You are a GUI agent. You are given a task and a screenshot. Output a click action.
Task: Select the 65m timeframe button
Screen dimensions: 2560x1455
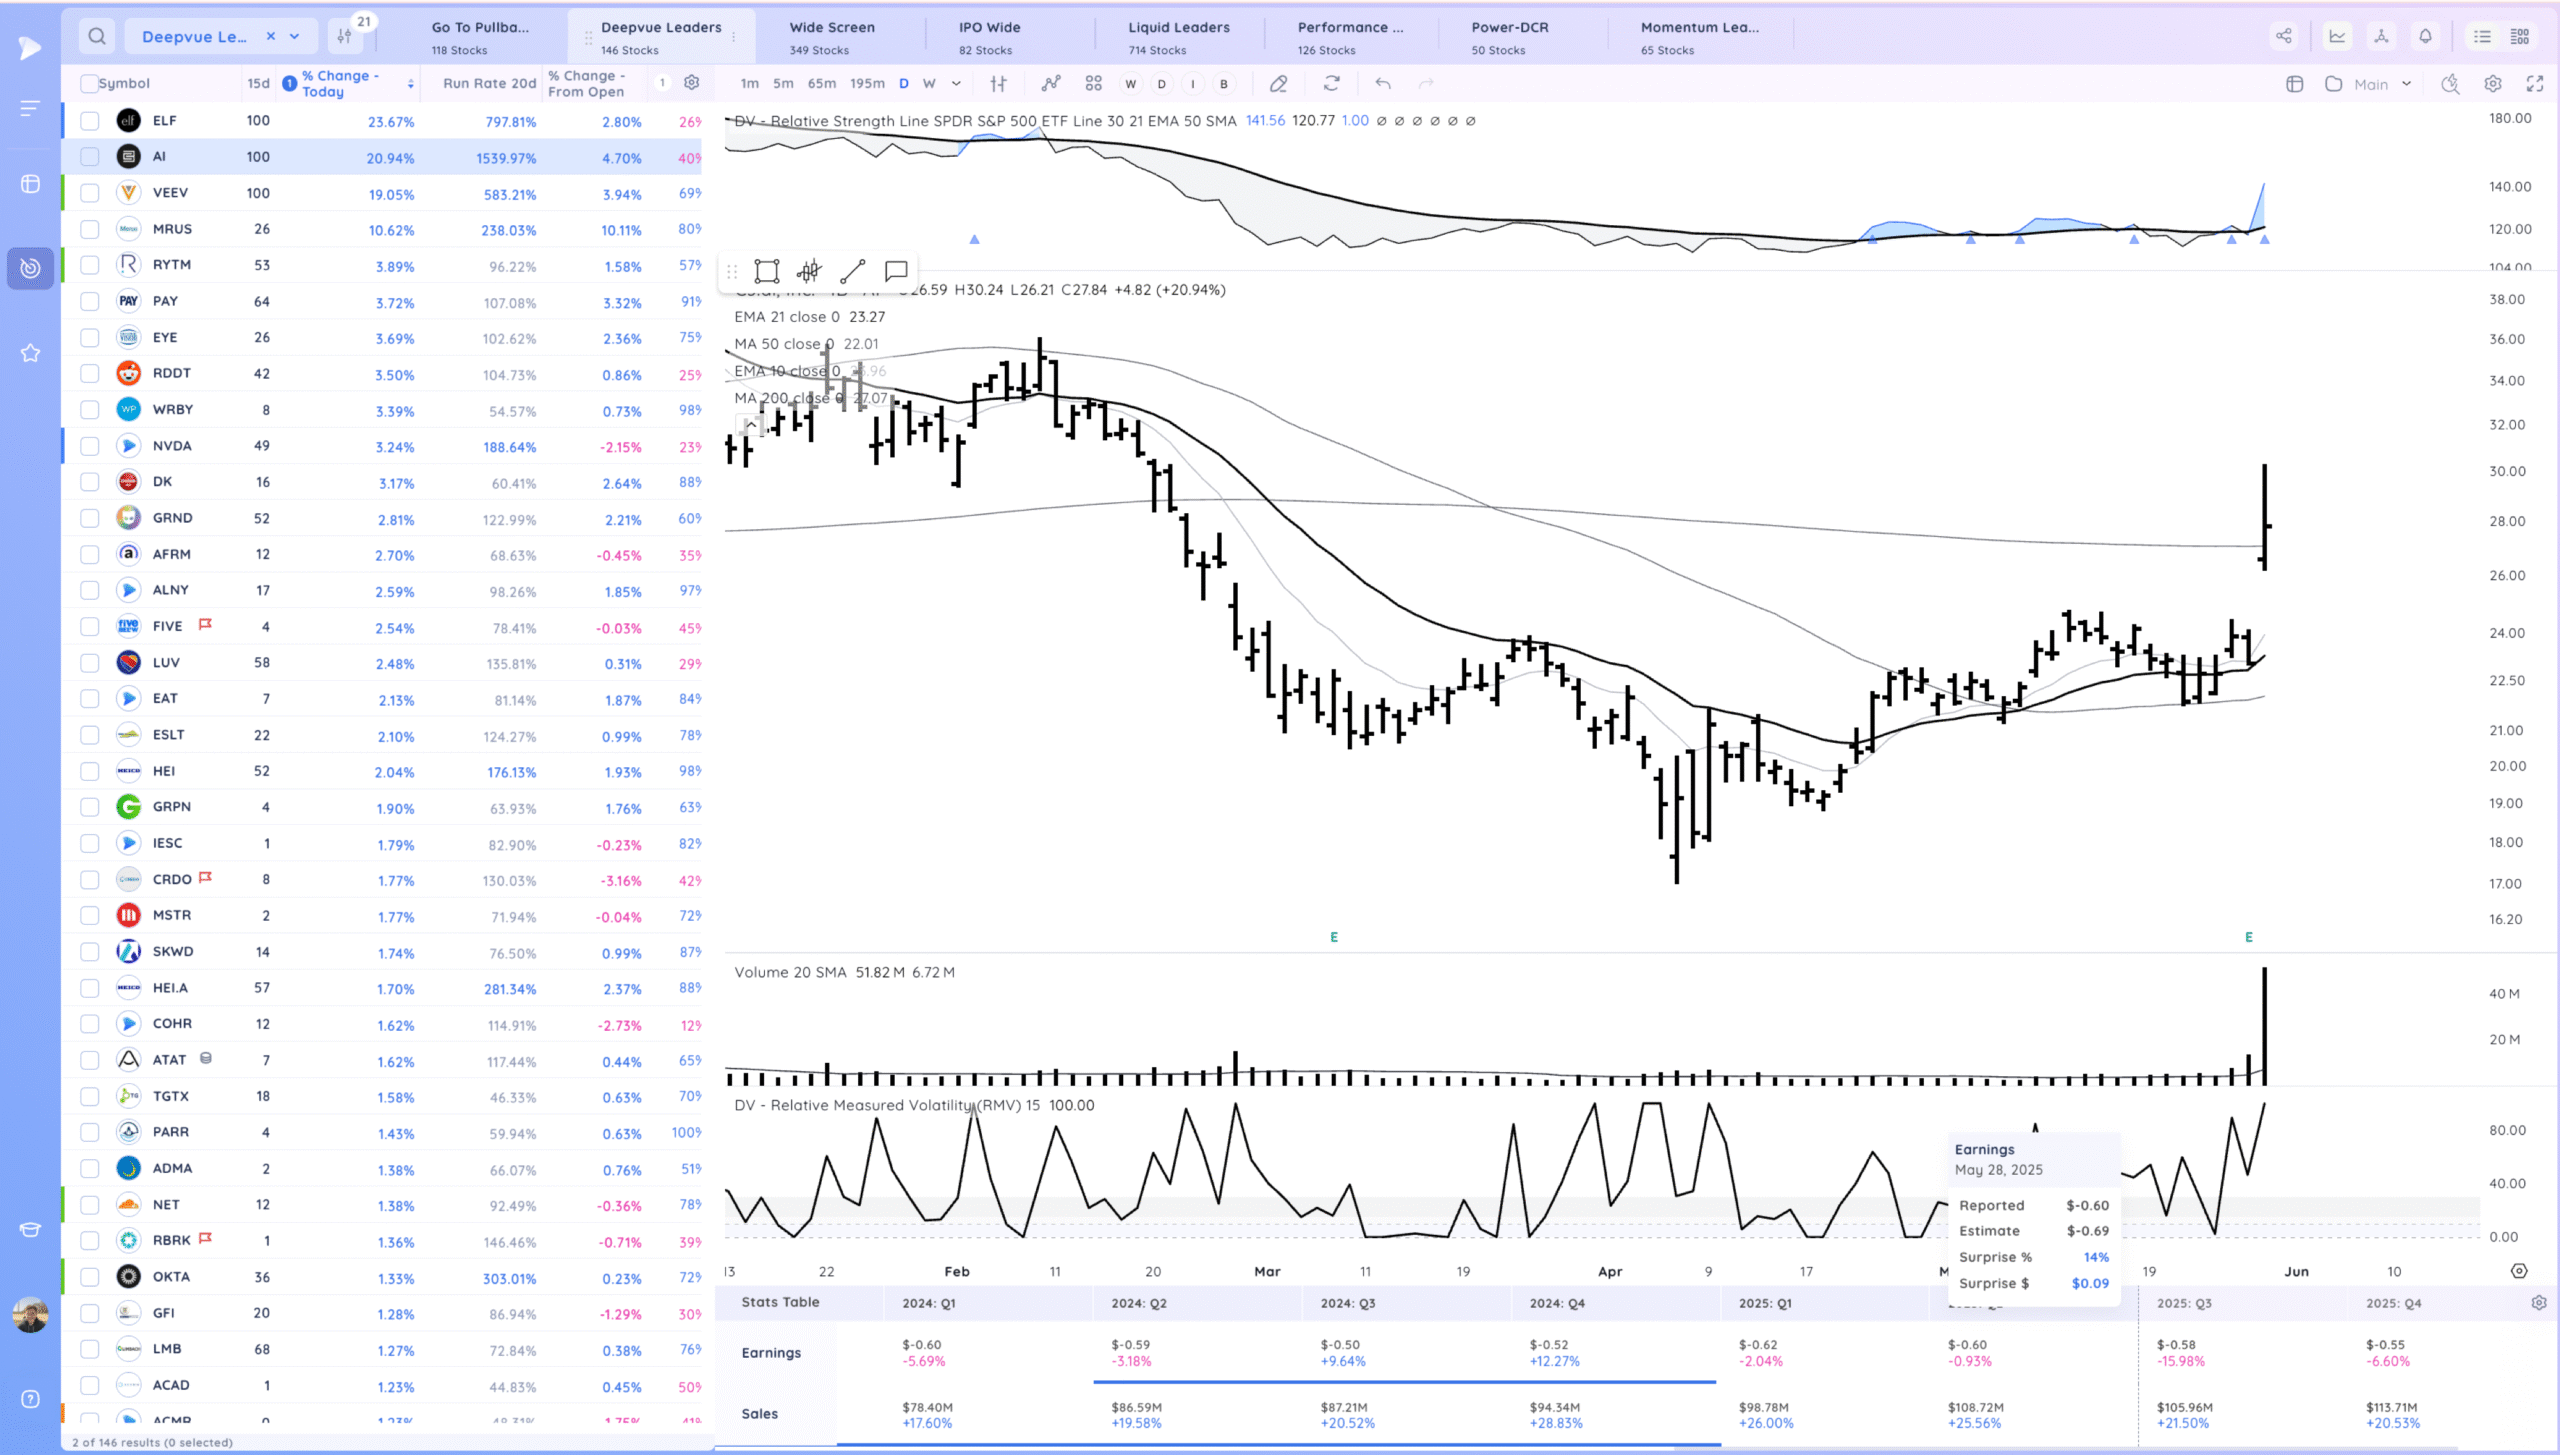click(x=821, y=84)
